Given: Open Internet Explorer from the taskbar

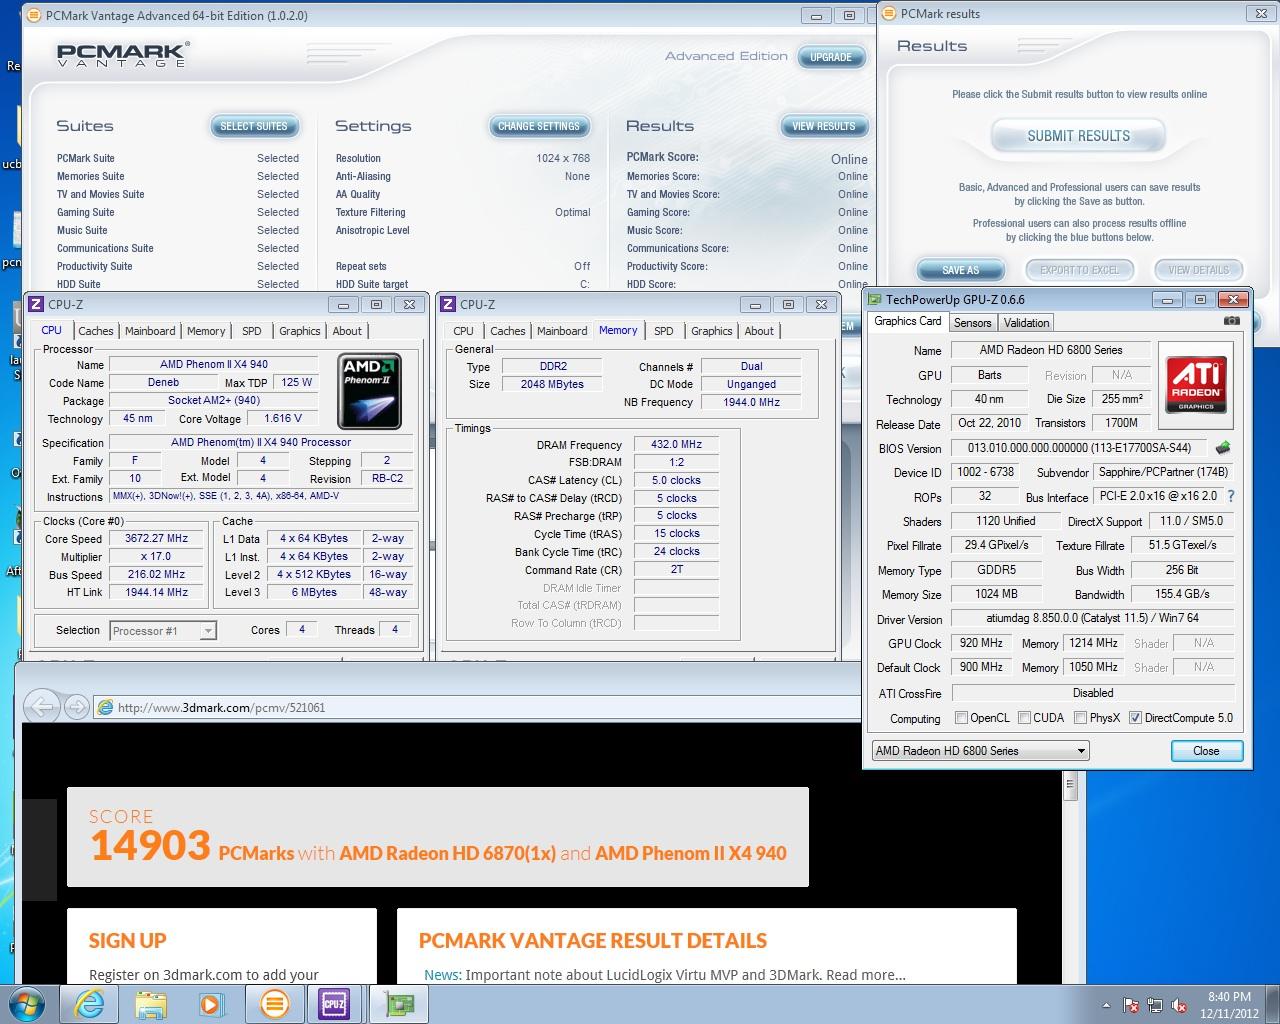Looking at the screenshot, I should click(x=89, y=1004).
